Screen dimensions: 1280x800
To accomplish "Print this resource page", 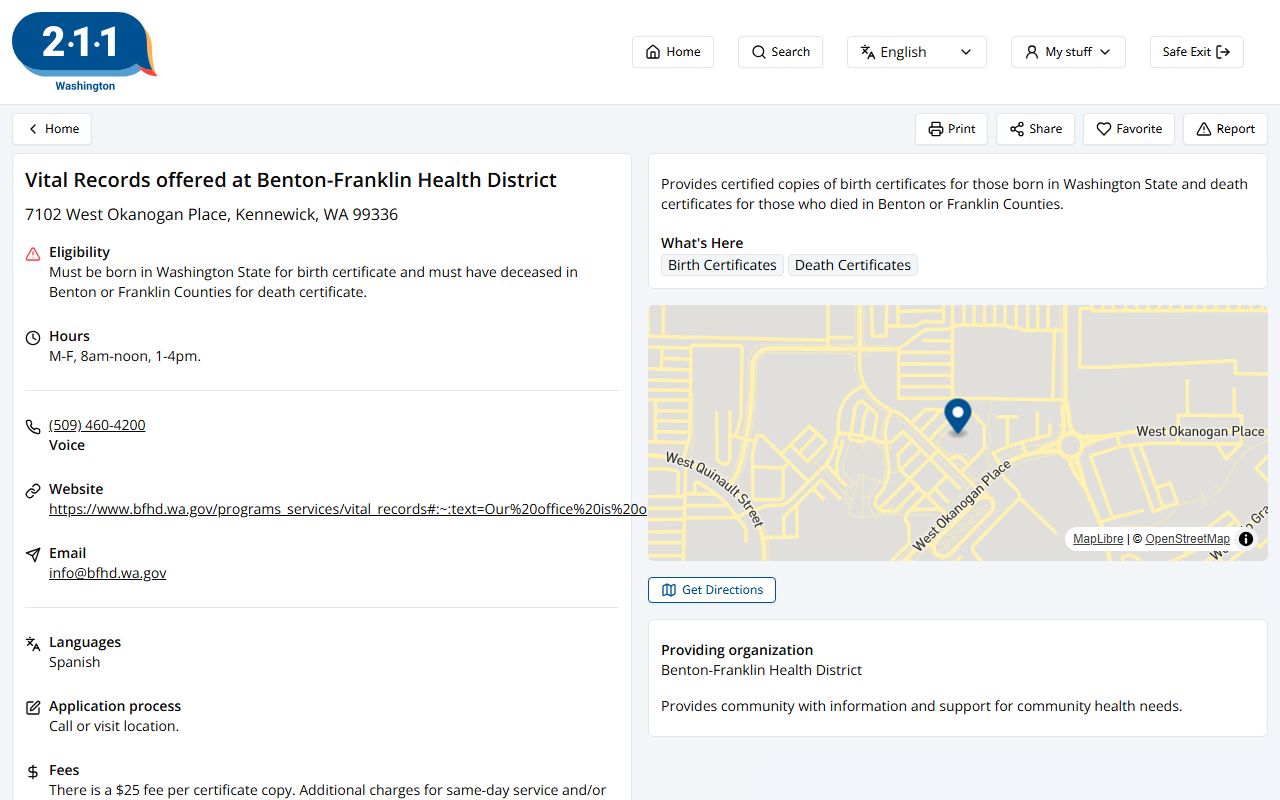I will (951, 129).
